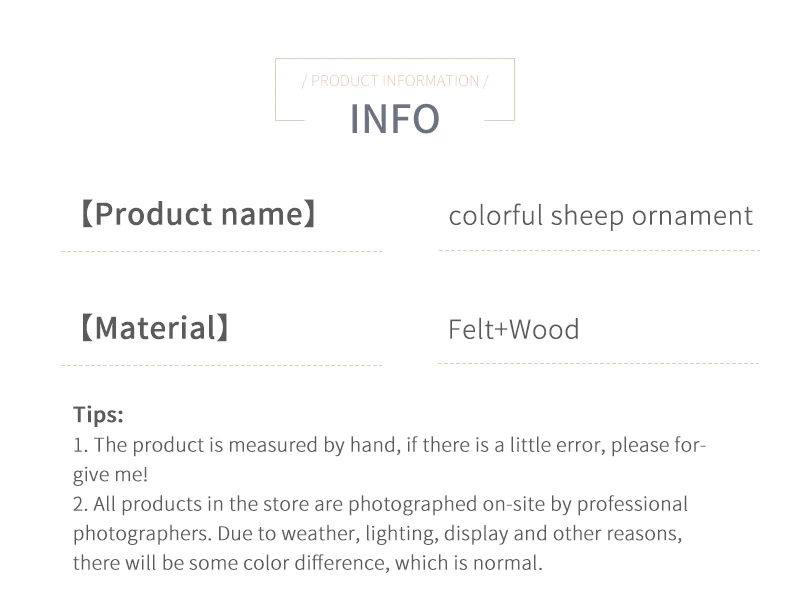Screen dimensions: 790x611
Task: Click the line about color difference being normal
Action: [307, 563]
